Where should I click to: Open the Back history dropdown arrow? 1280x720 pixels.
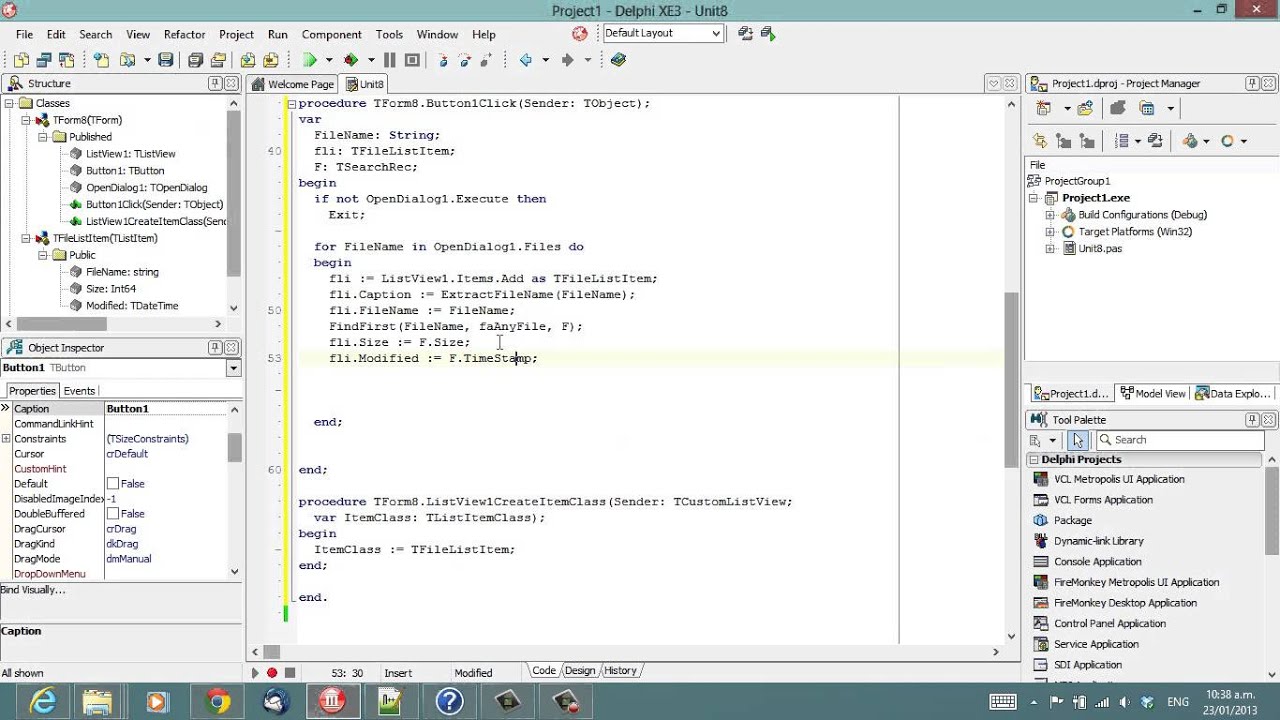(545, 60)
